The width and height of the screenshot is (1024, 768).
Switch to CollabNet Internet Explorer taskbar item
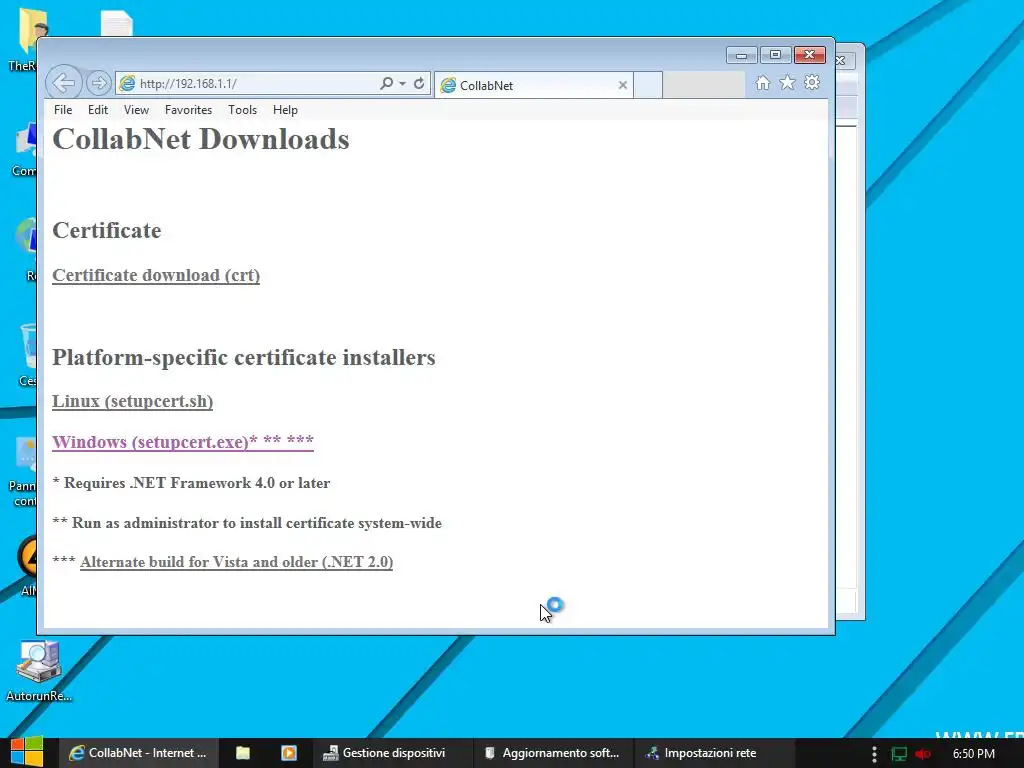[x=138, y=753]
